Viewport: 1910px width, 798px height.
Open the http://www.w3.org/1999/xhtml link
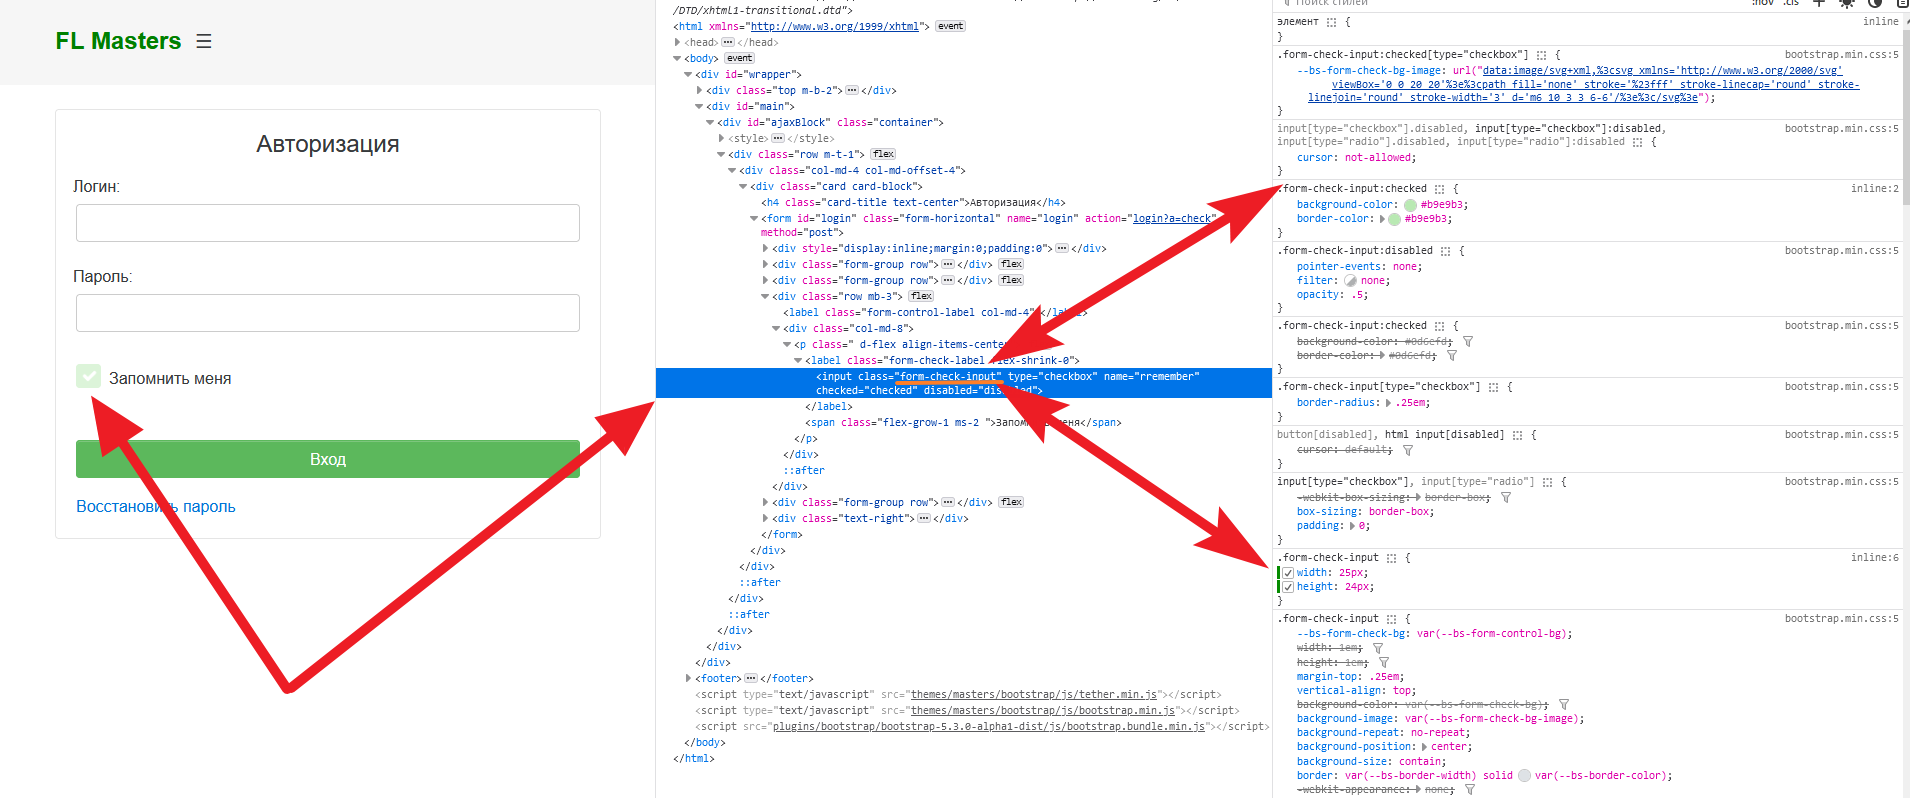pos(834,26)
